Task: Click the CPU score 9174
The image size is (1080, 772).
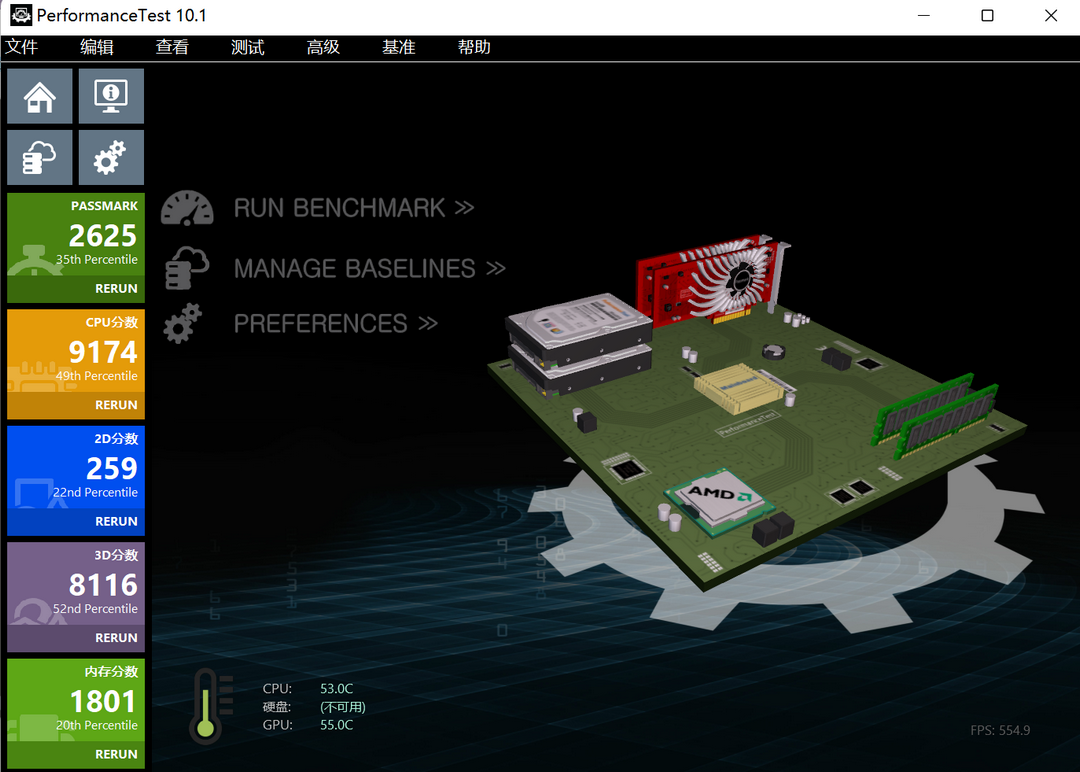Action: (103, 353)
